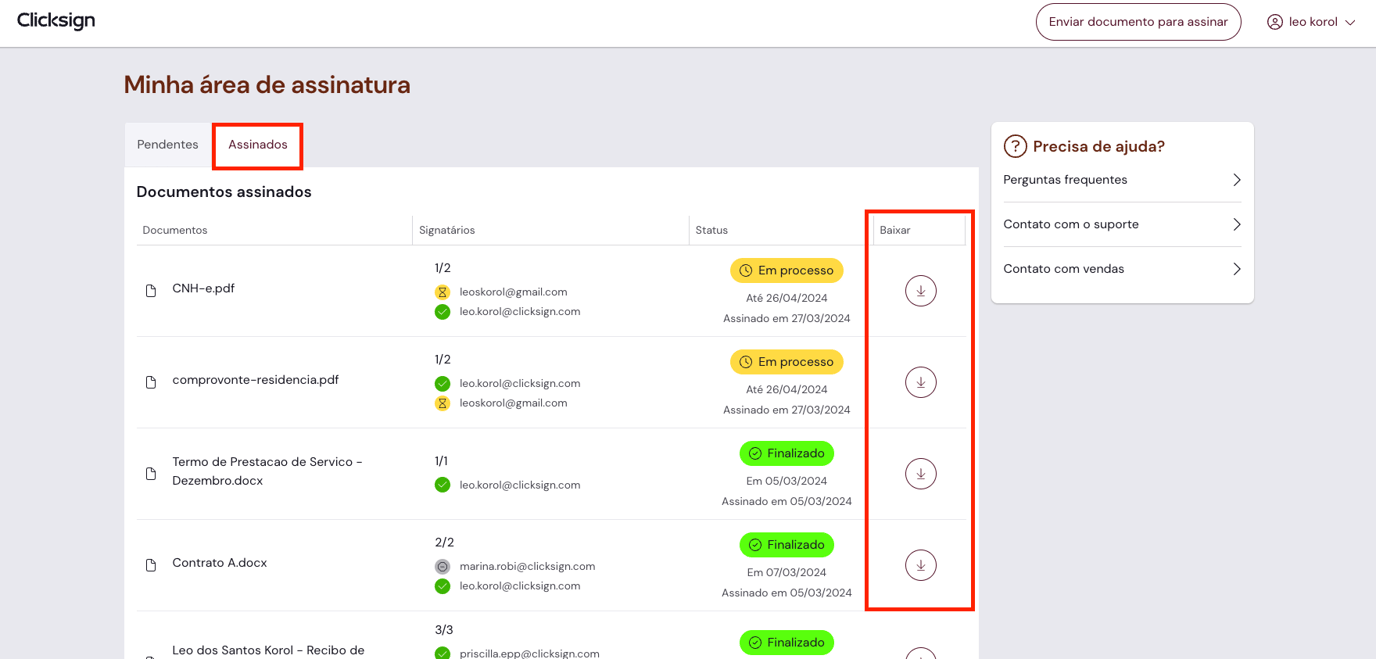This screenshot has width=1376, height=659.
Task: Download comprovonte-residencia.pdf
Action: [920, 382]
